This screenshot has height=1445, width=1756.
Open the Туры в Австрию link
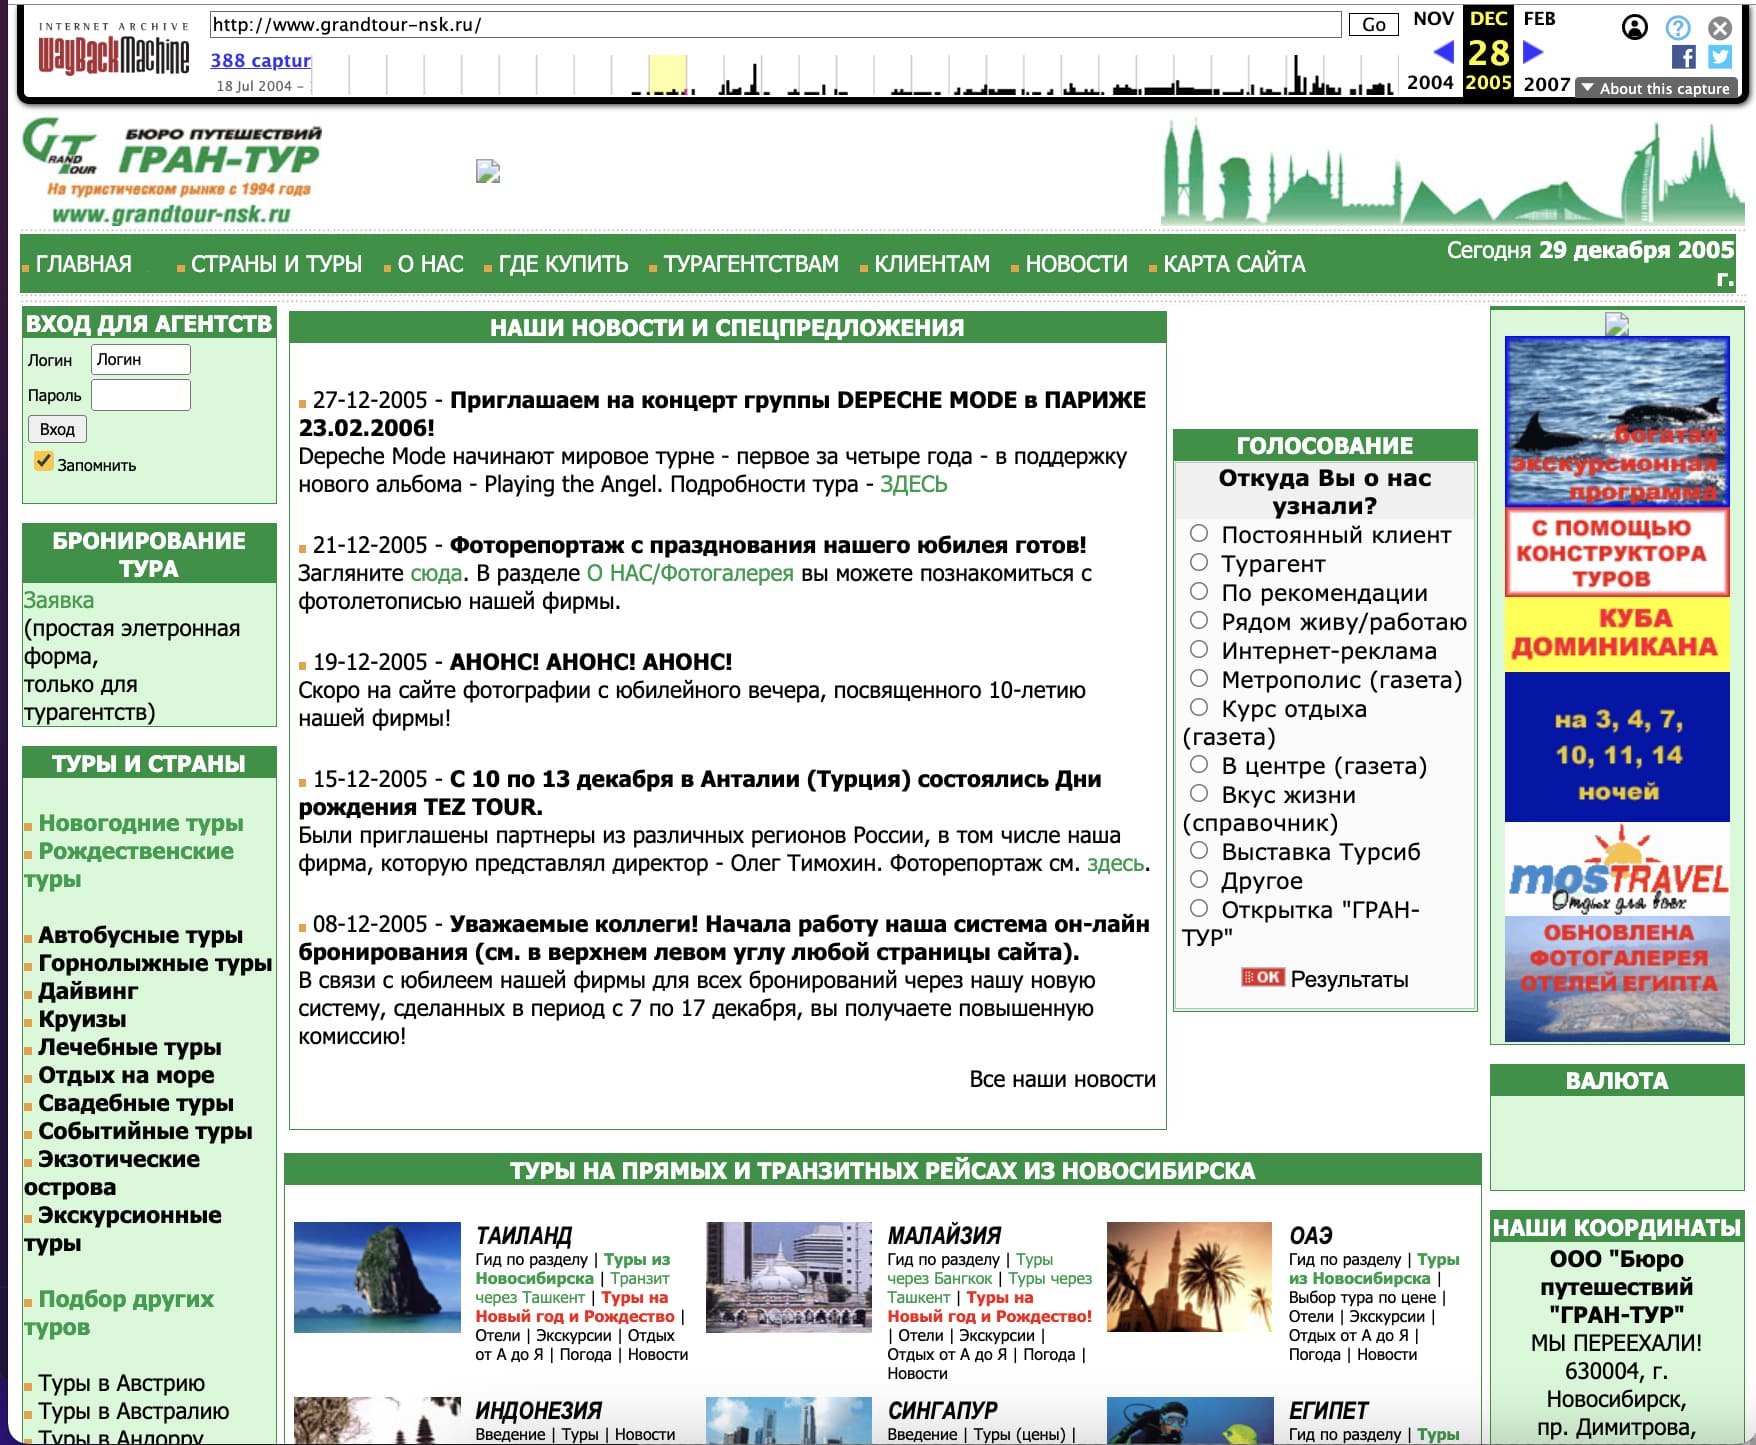(121, 1383)
